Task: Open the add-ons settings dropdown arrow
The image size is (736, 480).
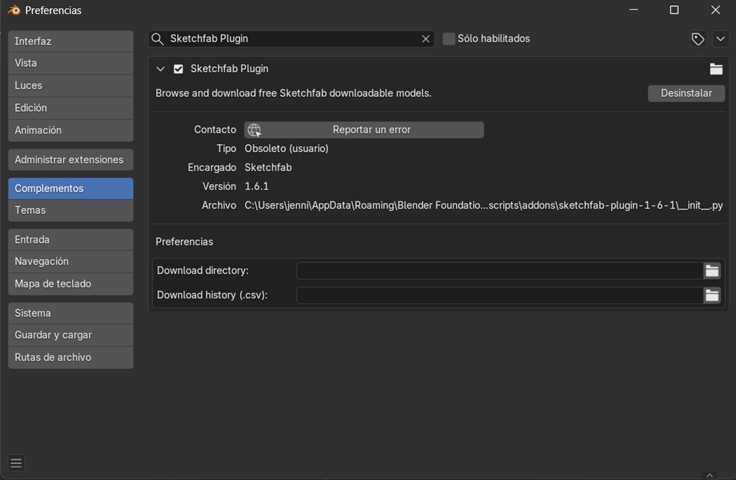Action: [x=720, y=39]
